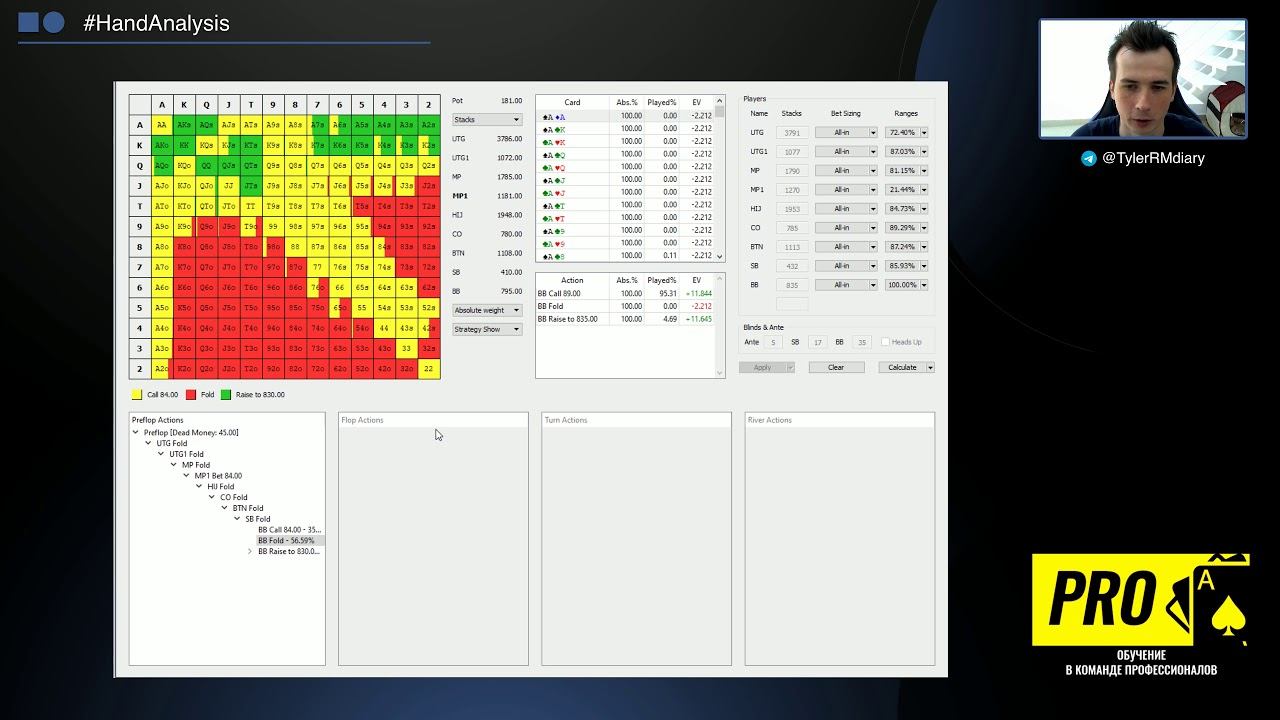The width and height of the screenshot is (1280, 720).
Task: Click the MP1 stack value 1181.00
Action: click(510, 196)
